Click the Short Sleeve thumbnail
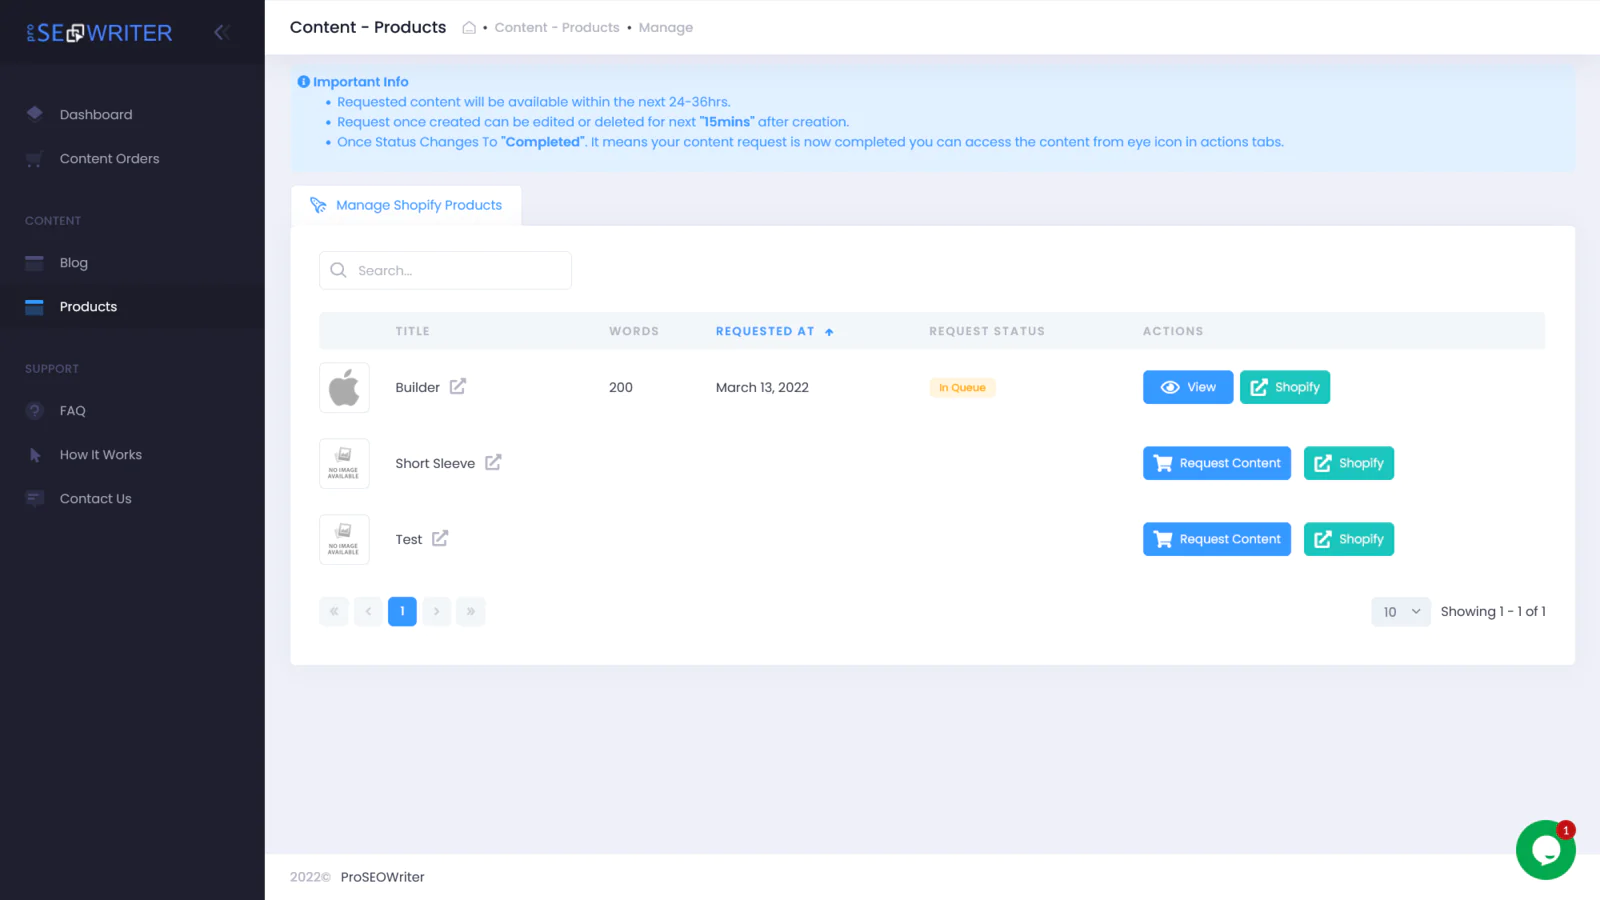This screenshot has width=1600, height=900. click(x=344, y=463)
